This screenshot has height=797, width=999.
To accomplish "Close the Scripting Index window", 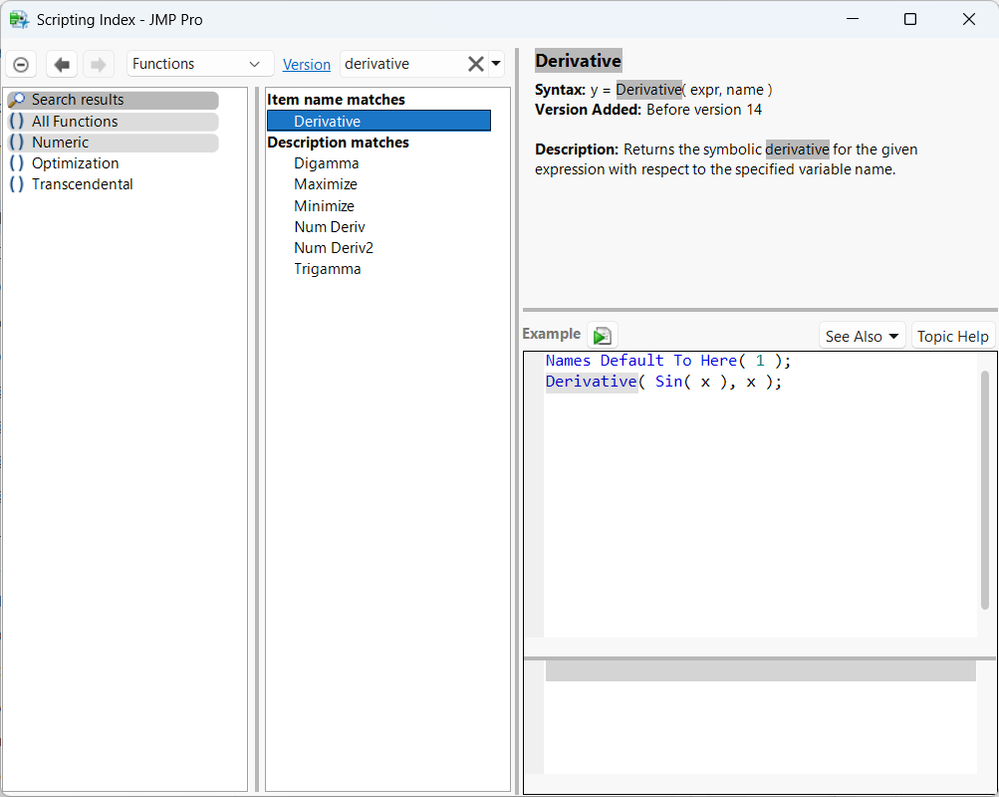I will tap(968, 19).
